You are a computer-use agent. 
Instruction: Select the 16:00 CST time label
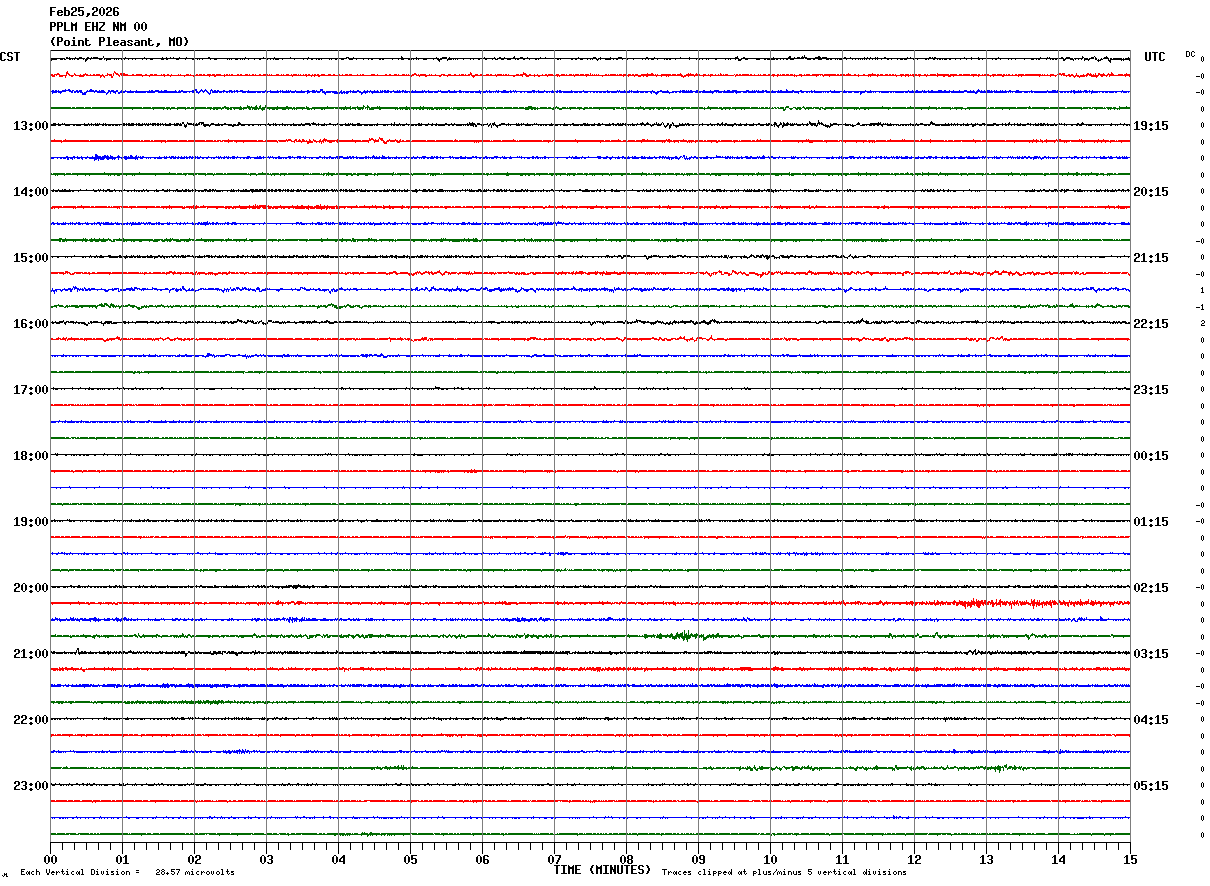tap(30, 324)
